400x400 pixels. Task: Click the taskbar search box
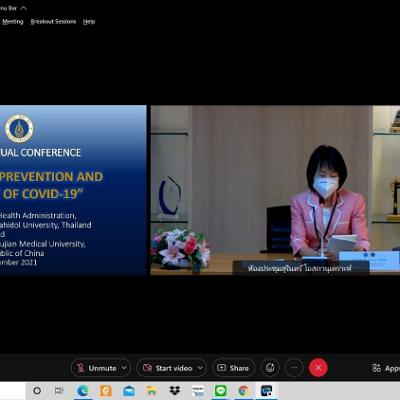click(13, 391)
